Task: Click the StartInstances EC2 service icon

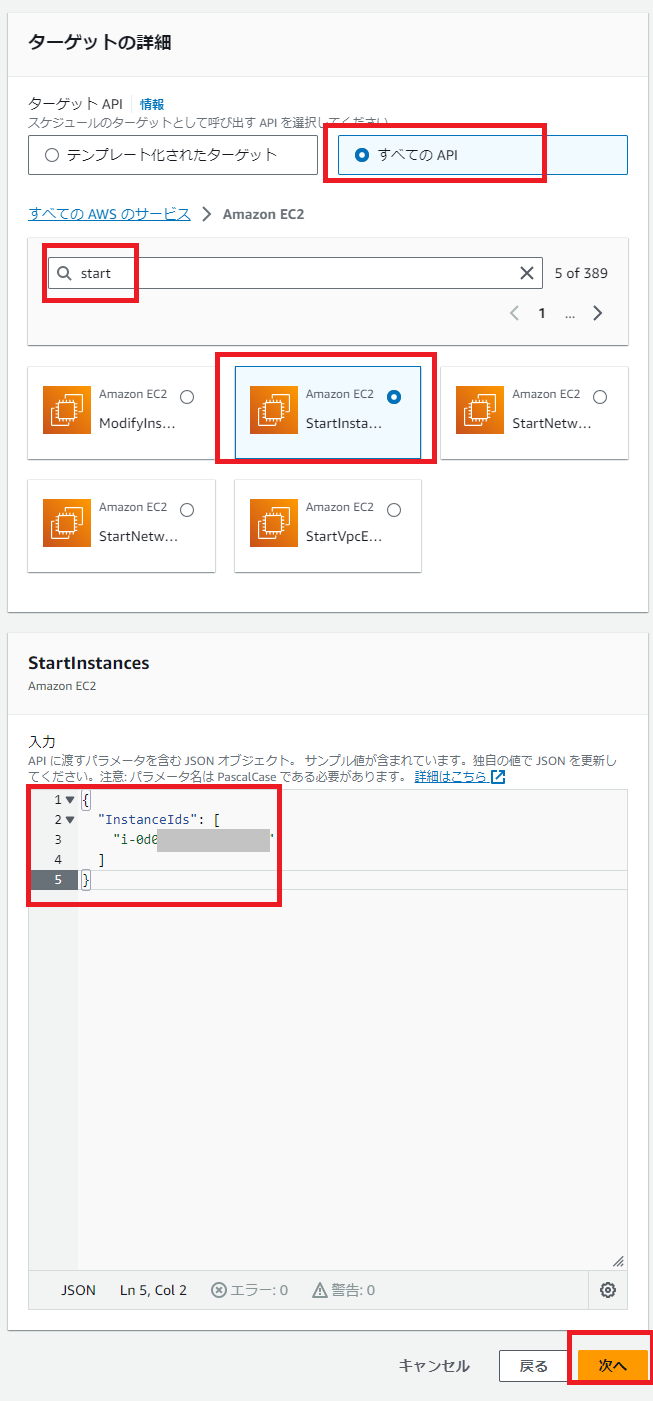Action: [x=267, y=410]
